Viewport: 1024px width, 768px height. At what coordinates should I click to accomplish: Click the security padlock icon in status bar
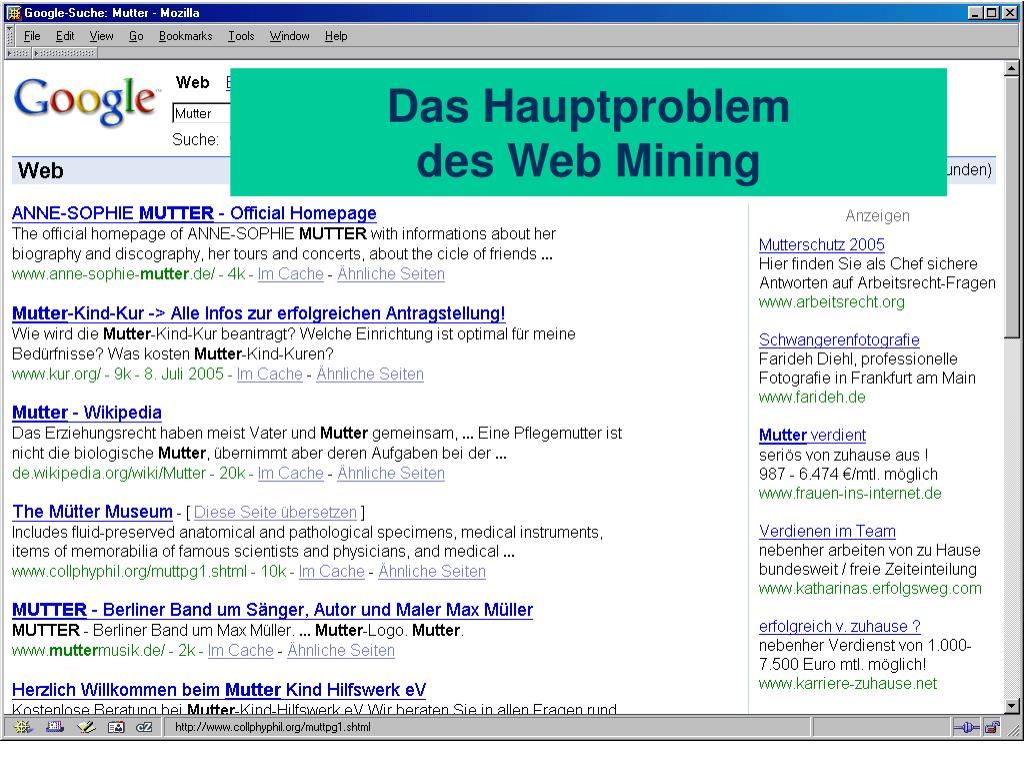992,727
